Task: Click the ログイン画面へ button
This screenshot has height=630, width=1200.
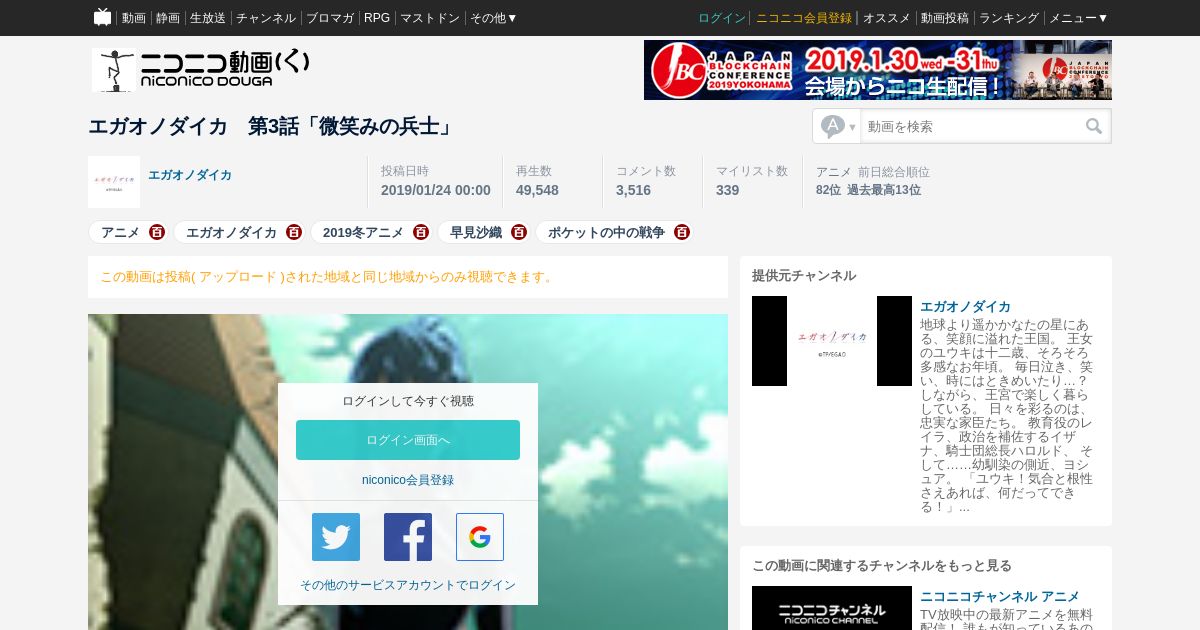Action: click(408, 440)
